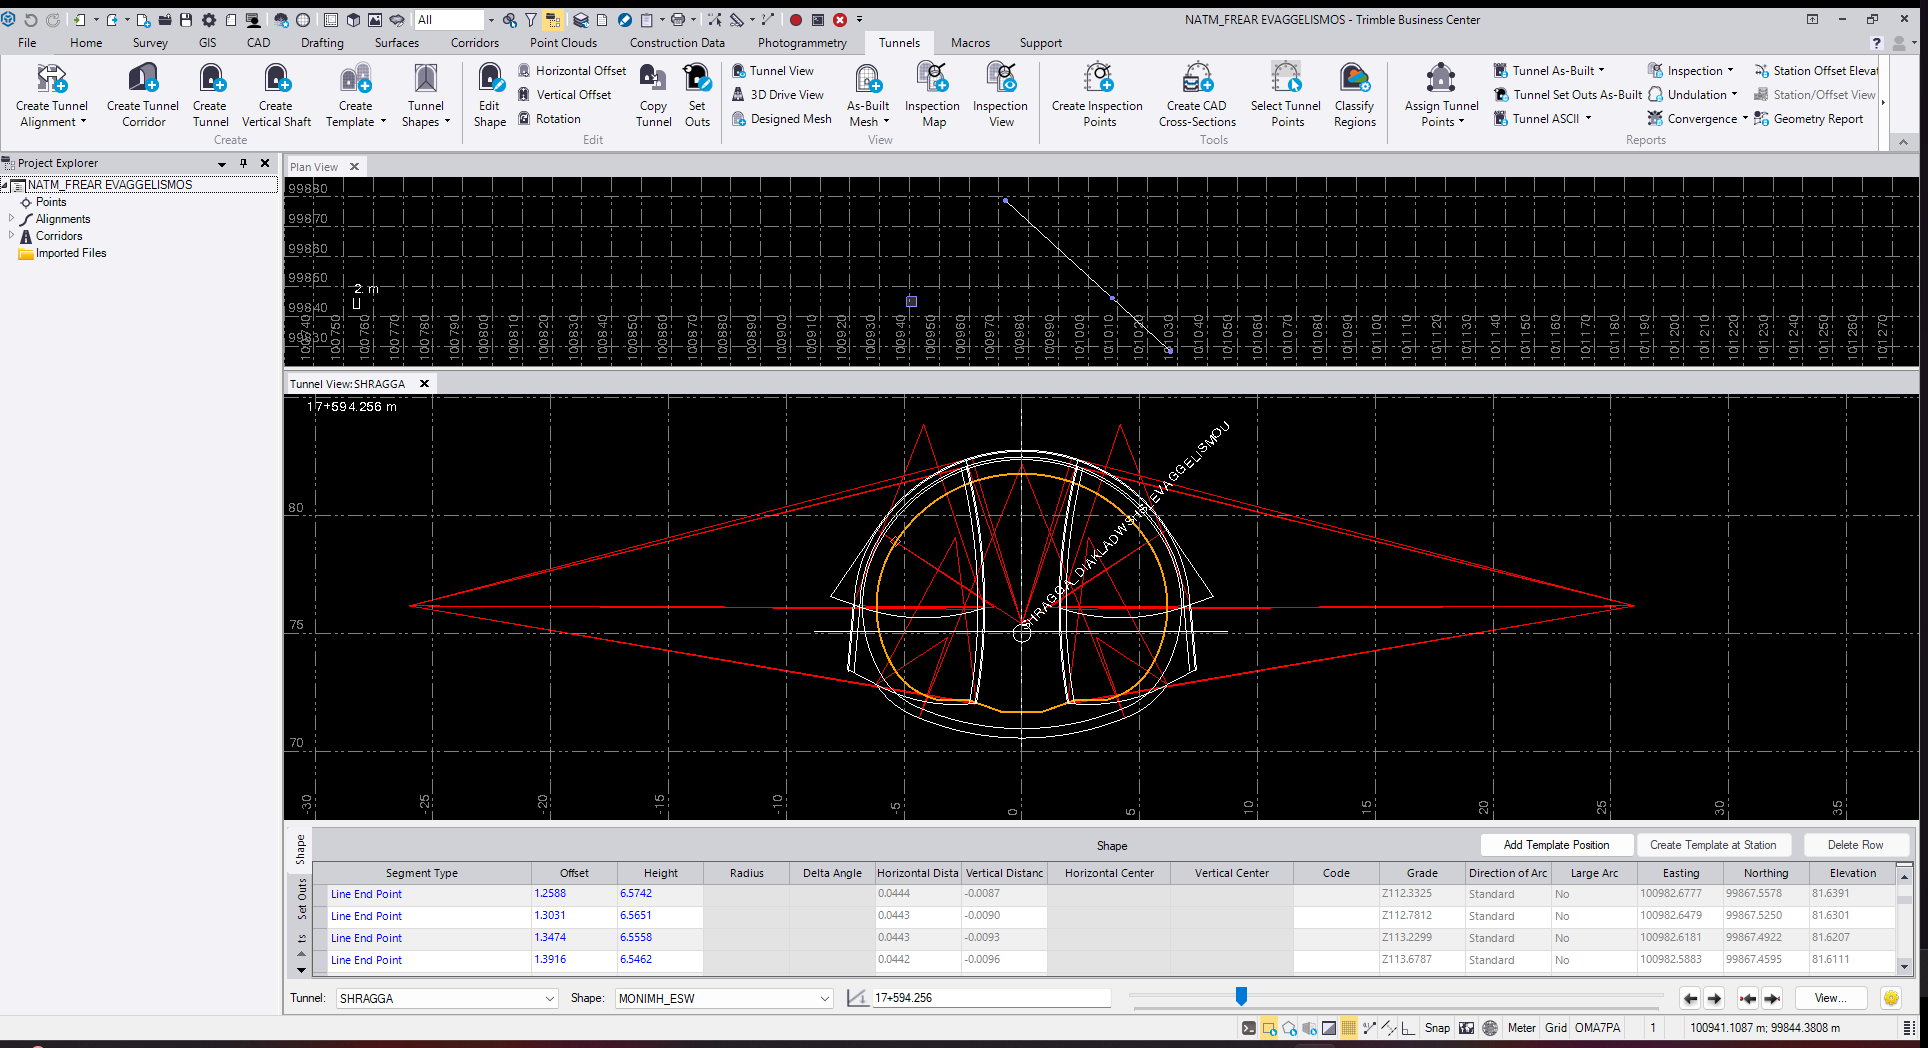Expand the Alignments tree node
The image size is (1928, 1048).
12,219
